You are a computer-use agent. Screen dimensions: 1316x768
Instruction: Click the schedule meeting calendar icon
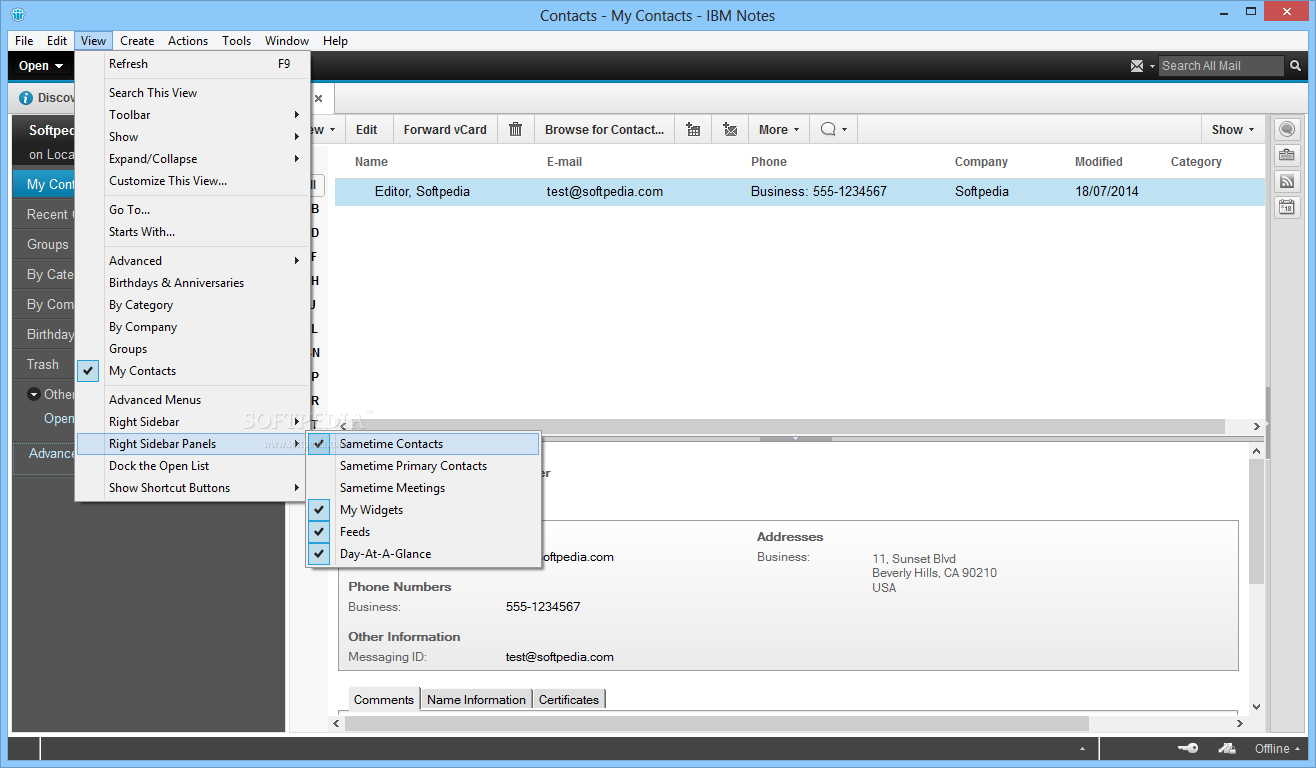pyautogui.click(x=693, y=129)
